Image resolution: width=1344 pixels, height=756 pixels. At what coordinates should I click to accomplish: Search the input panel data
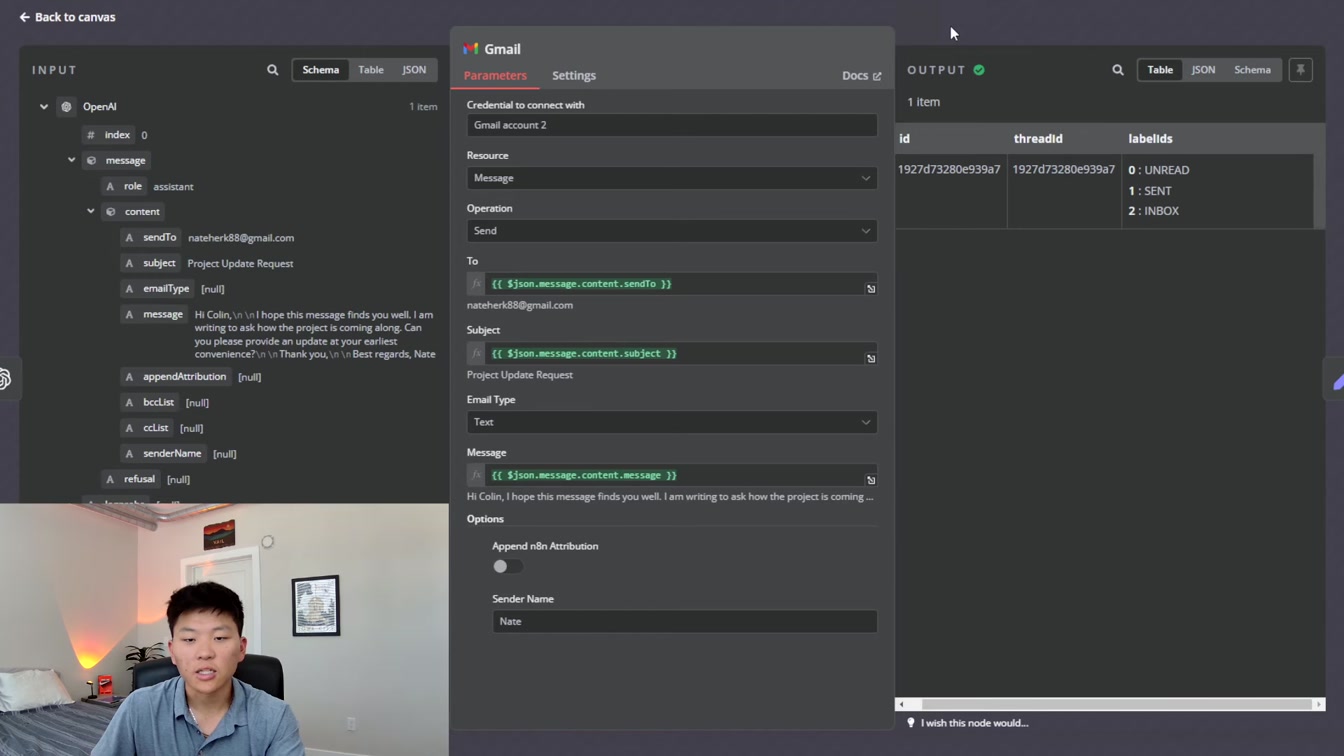(x=272, y=70)
